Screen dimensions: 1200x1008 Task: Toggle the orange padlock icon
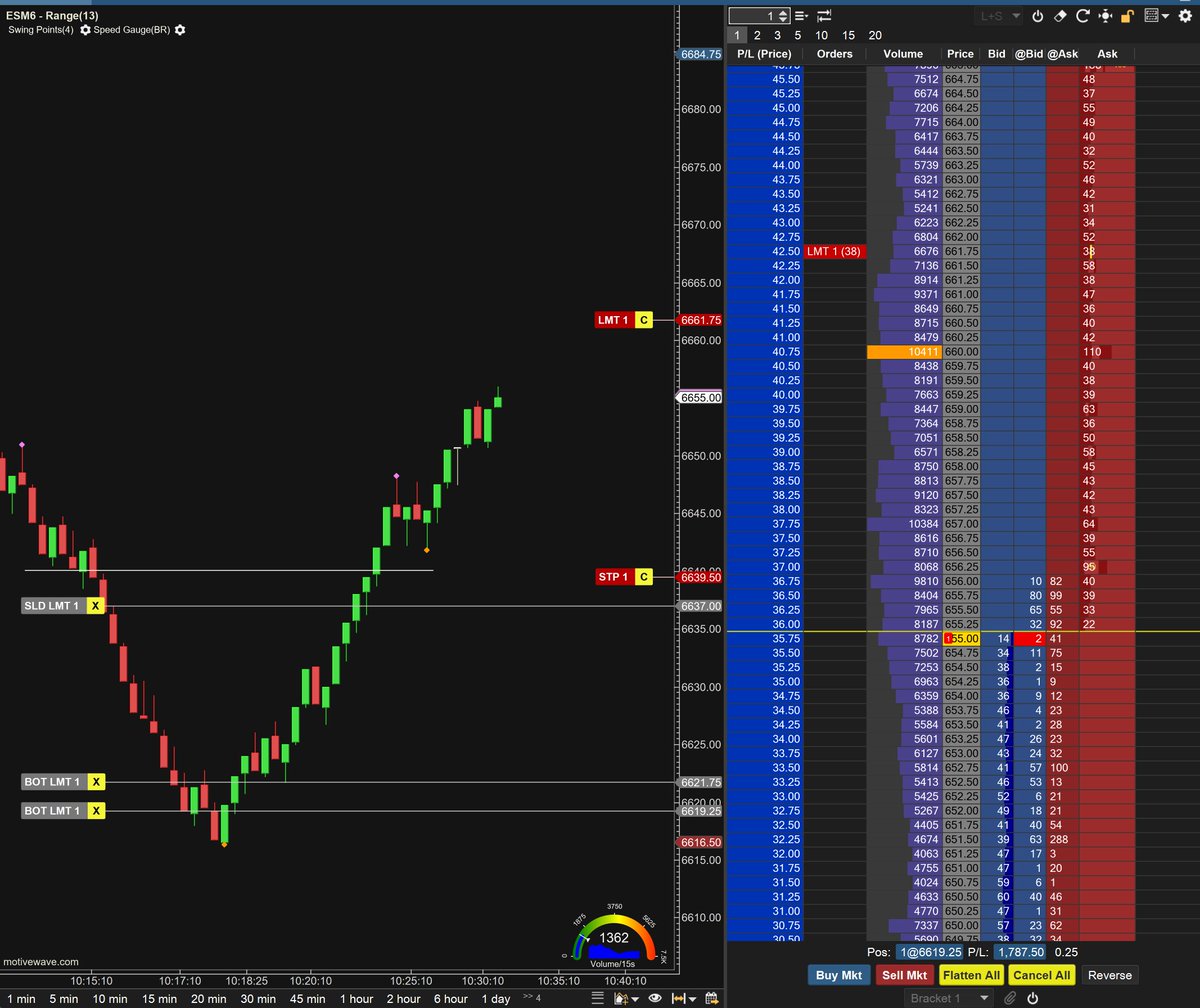1127,16
